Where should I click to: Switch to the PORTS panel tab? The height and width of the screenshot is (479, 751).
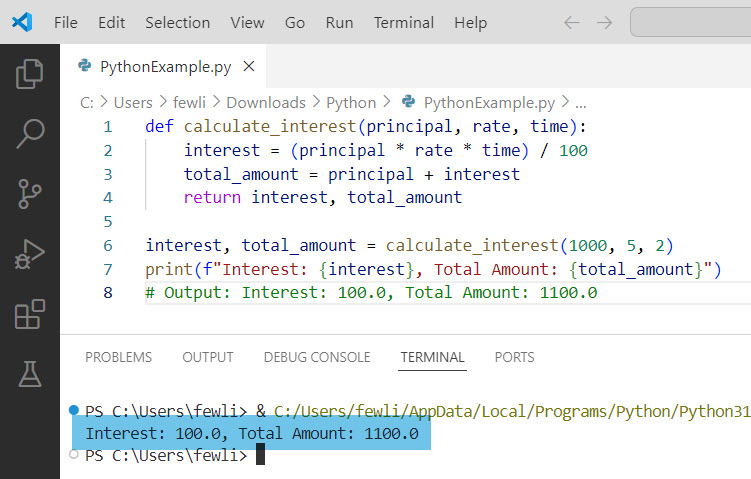pyautogui.click(x=514, y=357)
